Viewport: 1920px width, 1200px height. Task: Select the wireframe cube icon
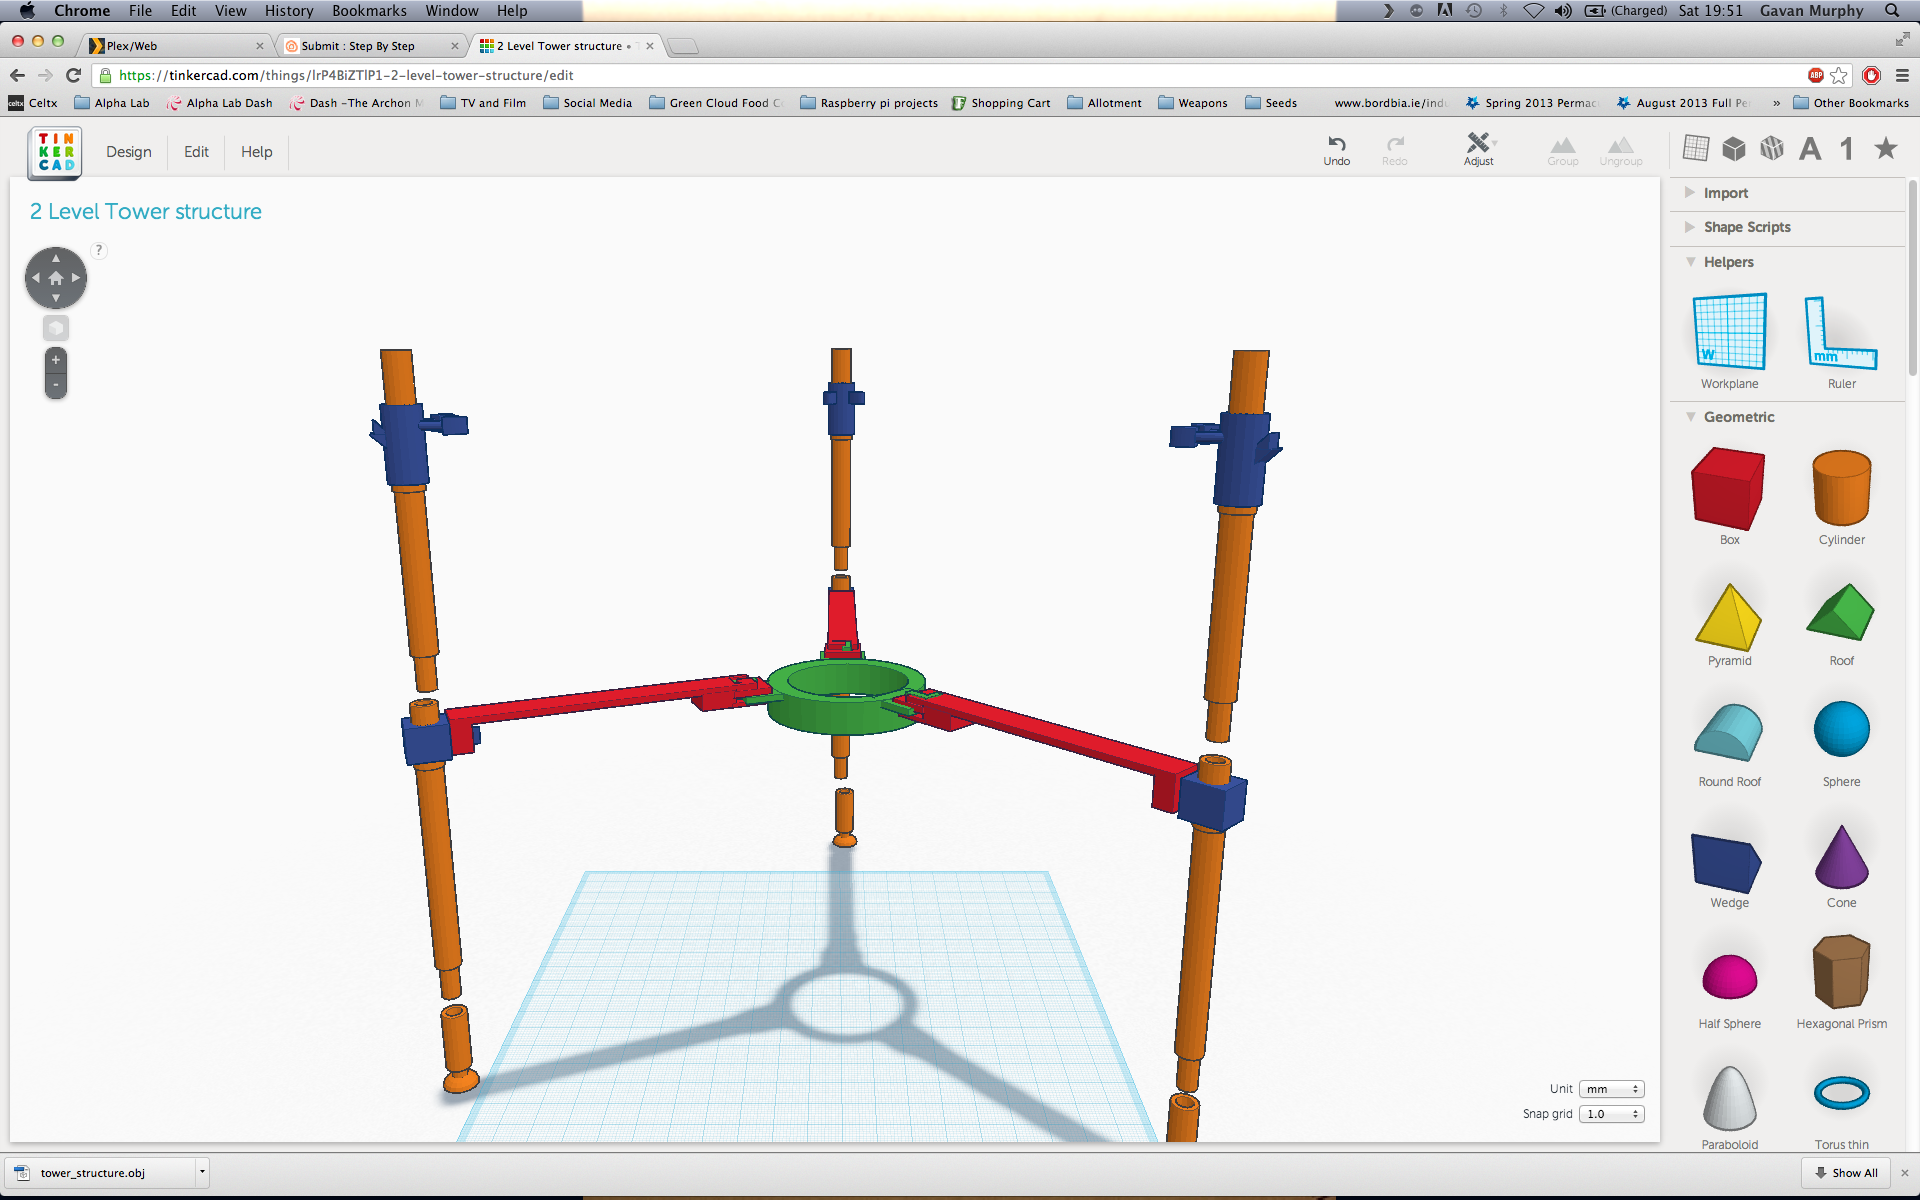(1772, 148)
